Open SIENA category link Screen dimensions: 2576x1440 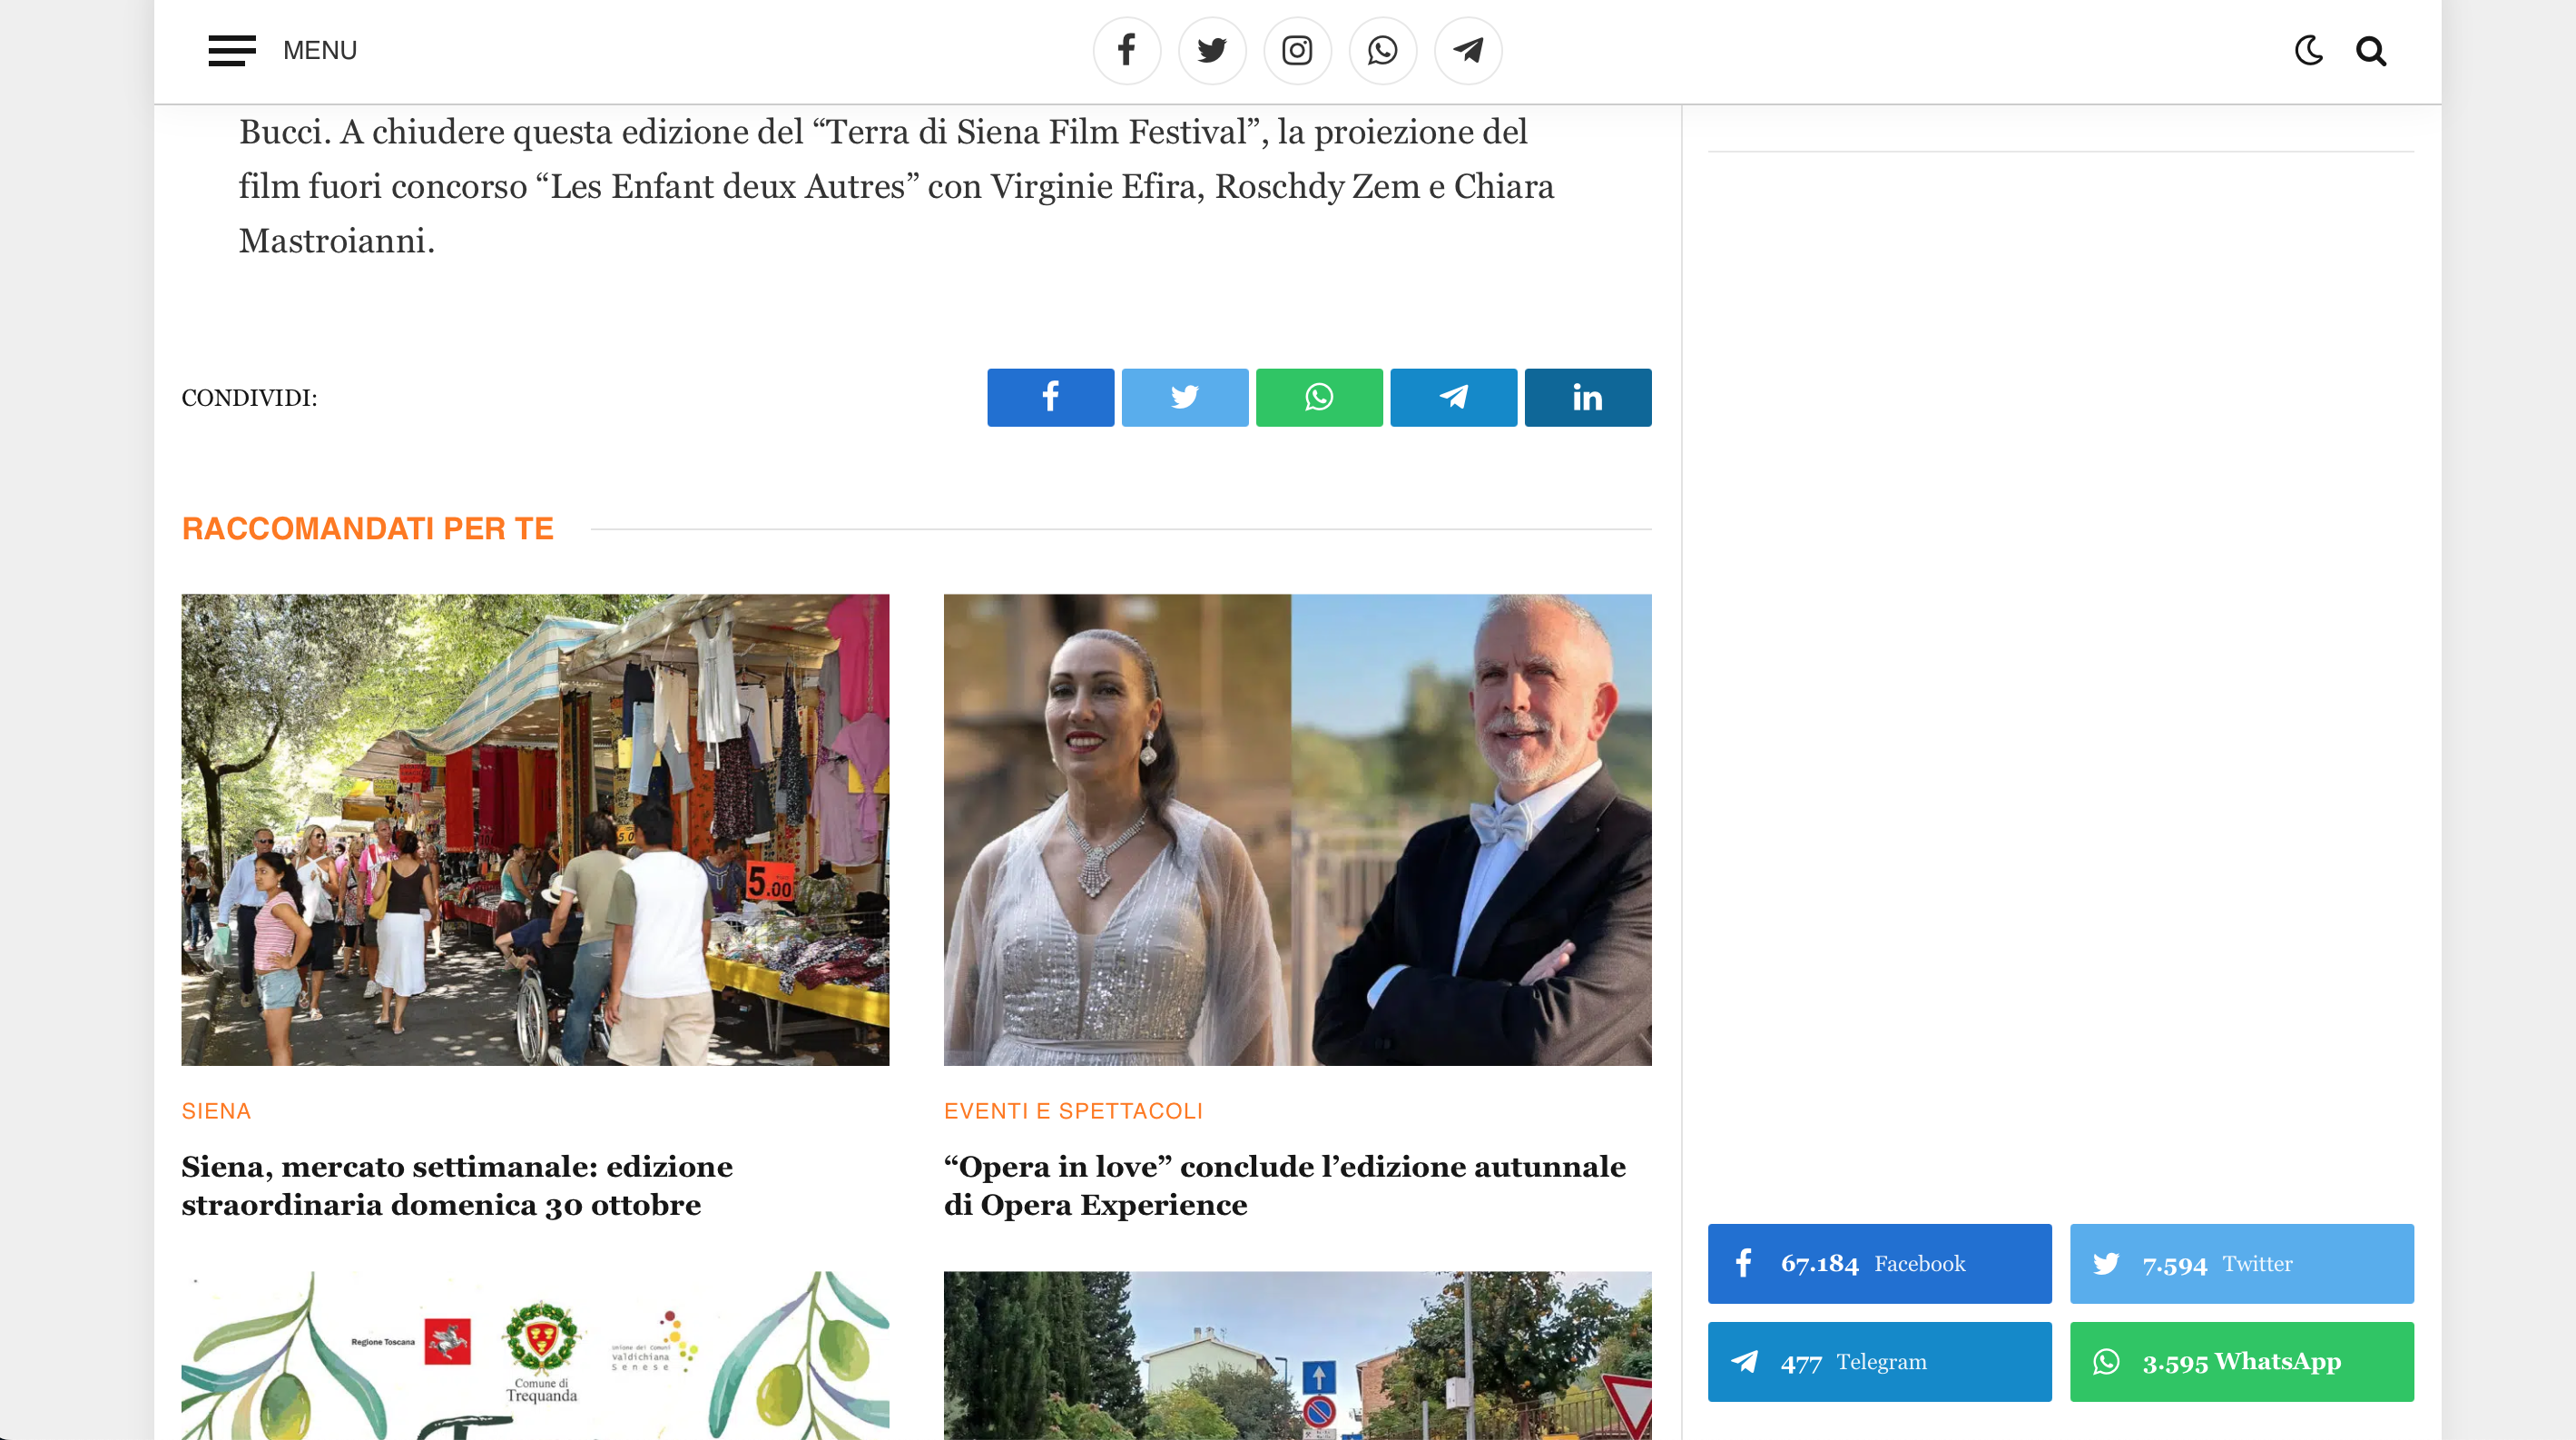click(216, 1111)
